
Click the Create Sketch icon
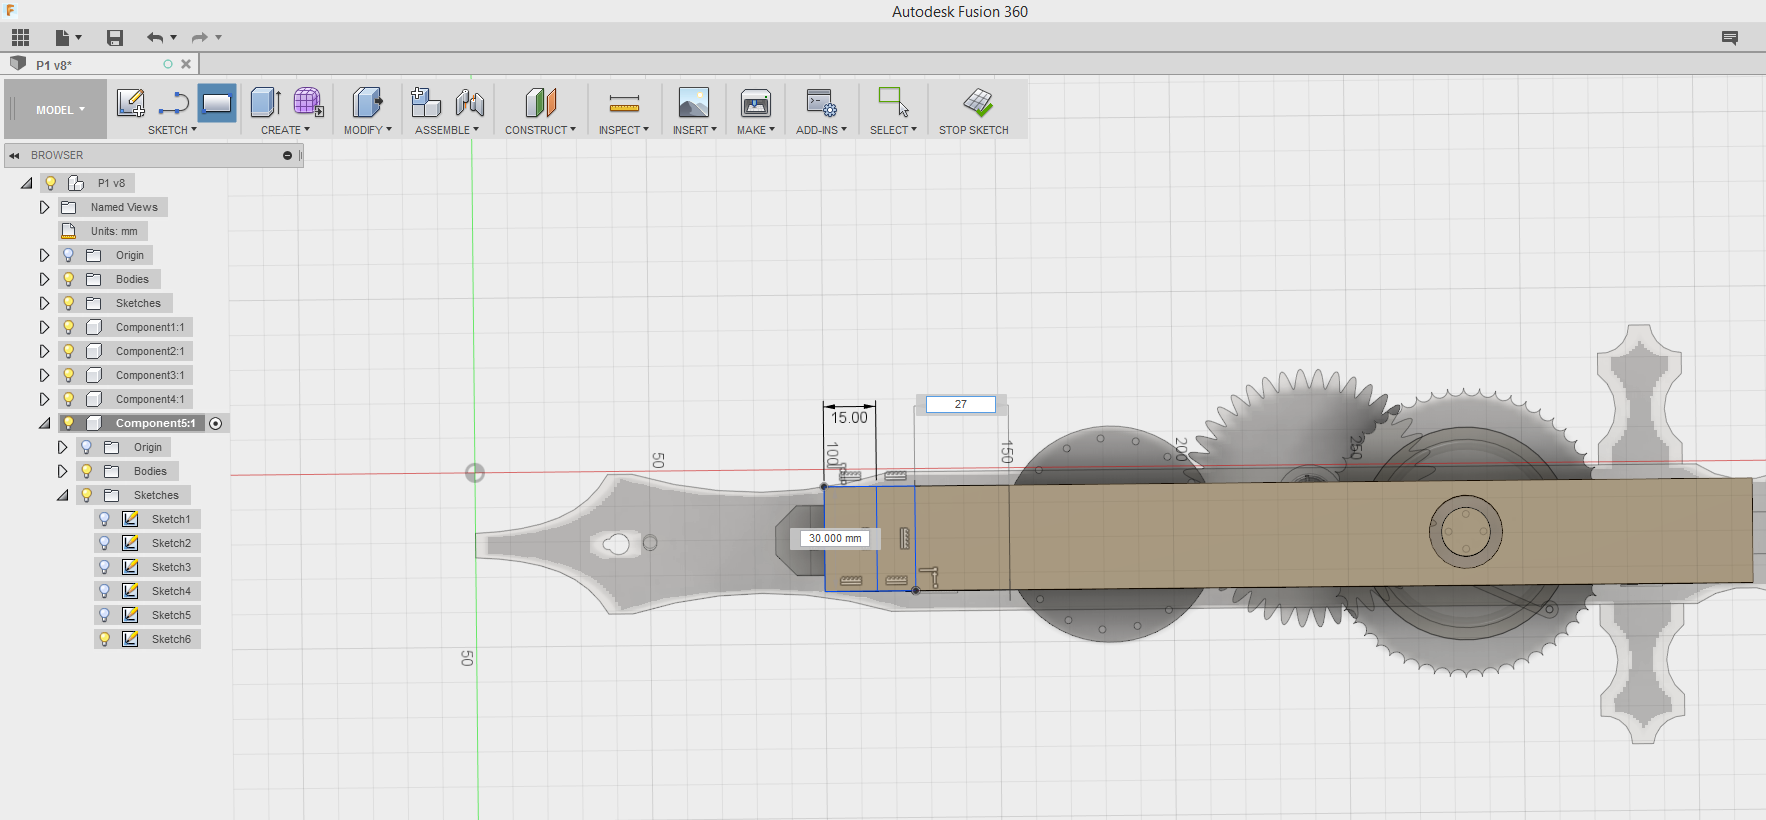(x=131, y=102)
